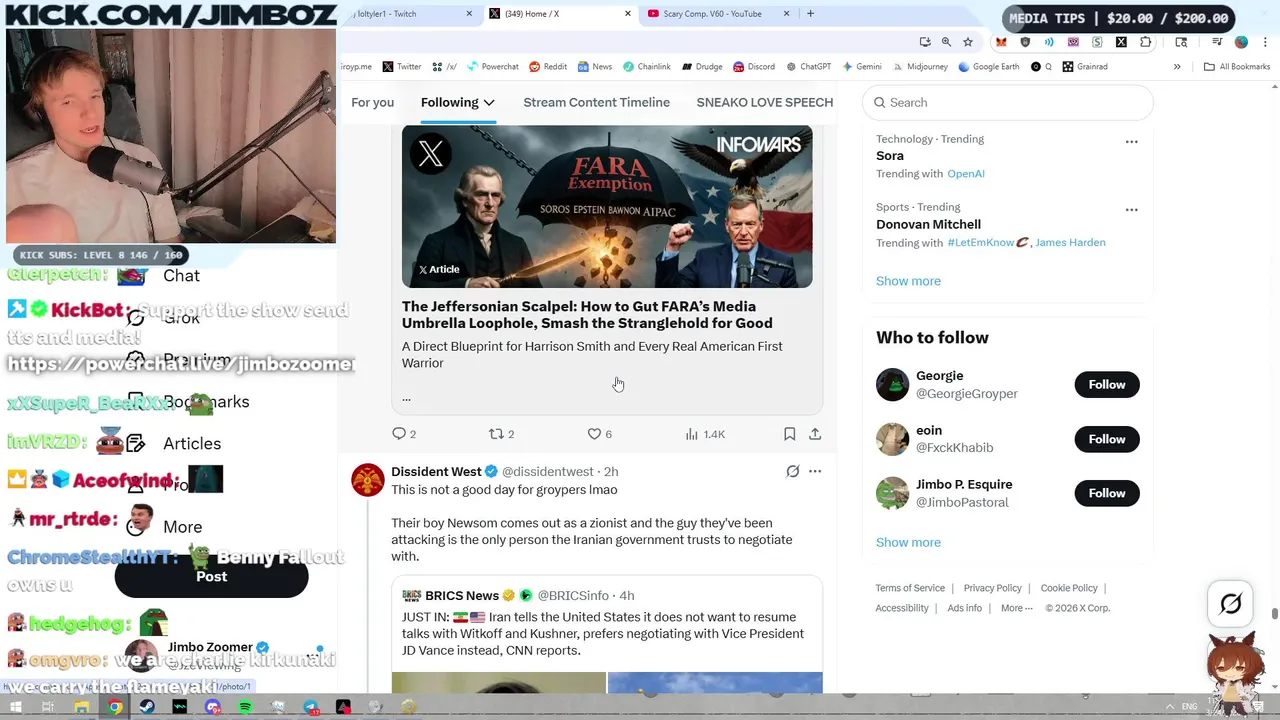Viewport: 1280px width, 720px height.
Task: Share the Jeffersonian Scalpel post
Action: click(x=815, y=434)
